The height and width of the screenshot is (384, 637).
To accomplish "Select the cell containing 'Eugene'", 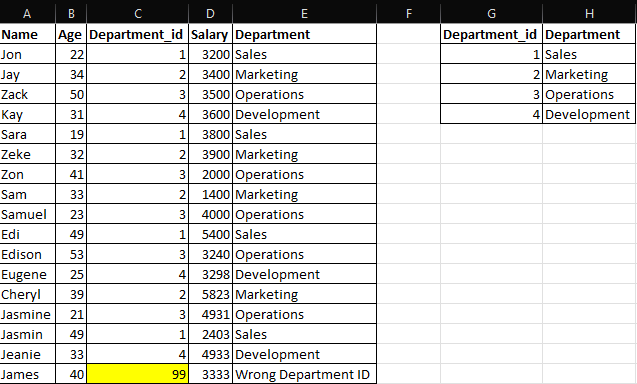I will click(x=28, y=274).
